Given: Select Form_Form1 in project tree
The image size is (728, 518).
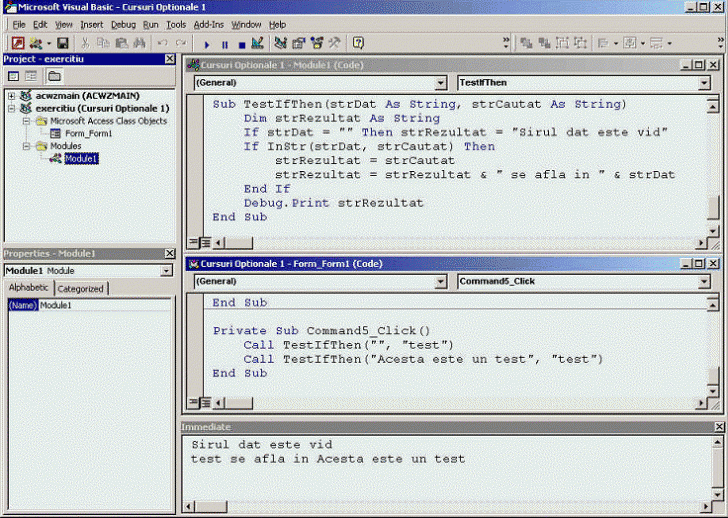Looking at the screenshot, I should 88,134.
